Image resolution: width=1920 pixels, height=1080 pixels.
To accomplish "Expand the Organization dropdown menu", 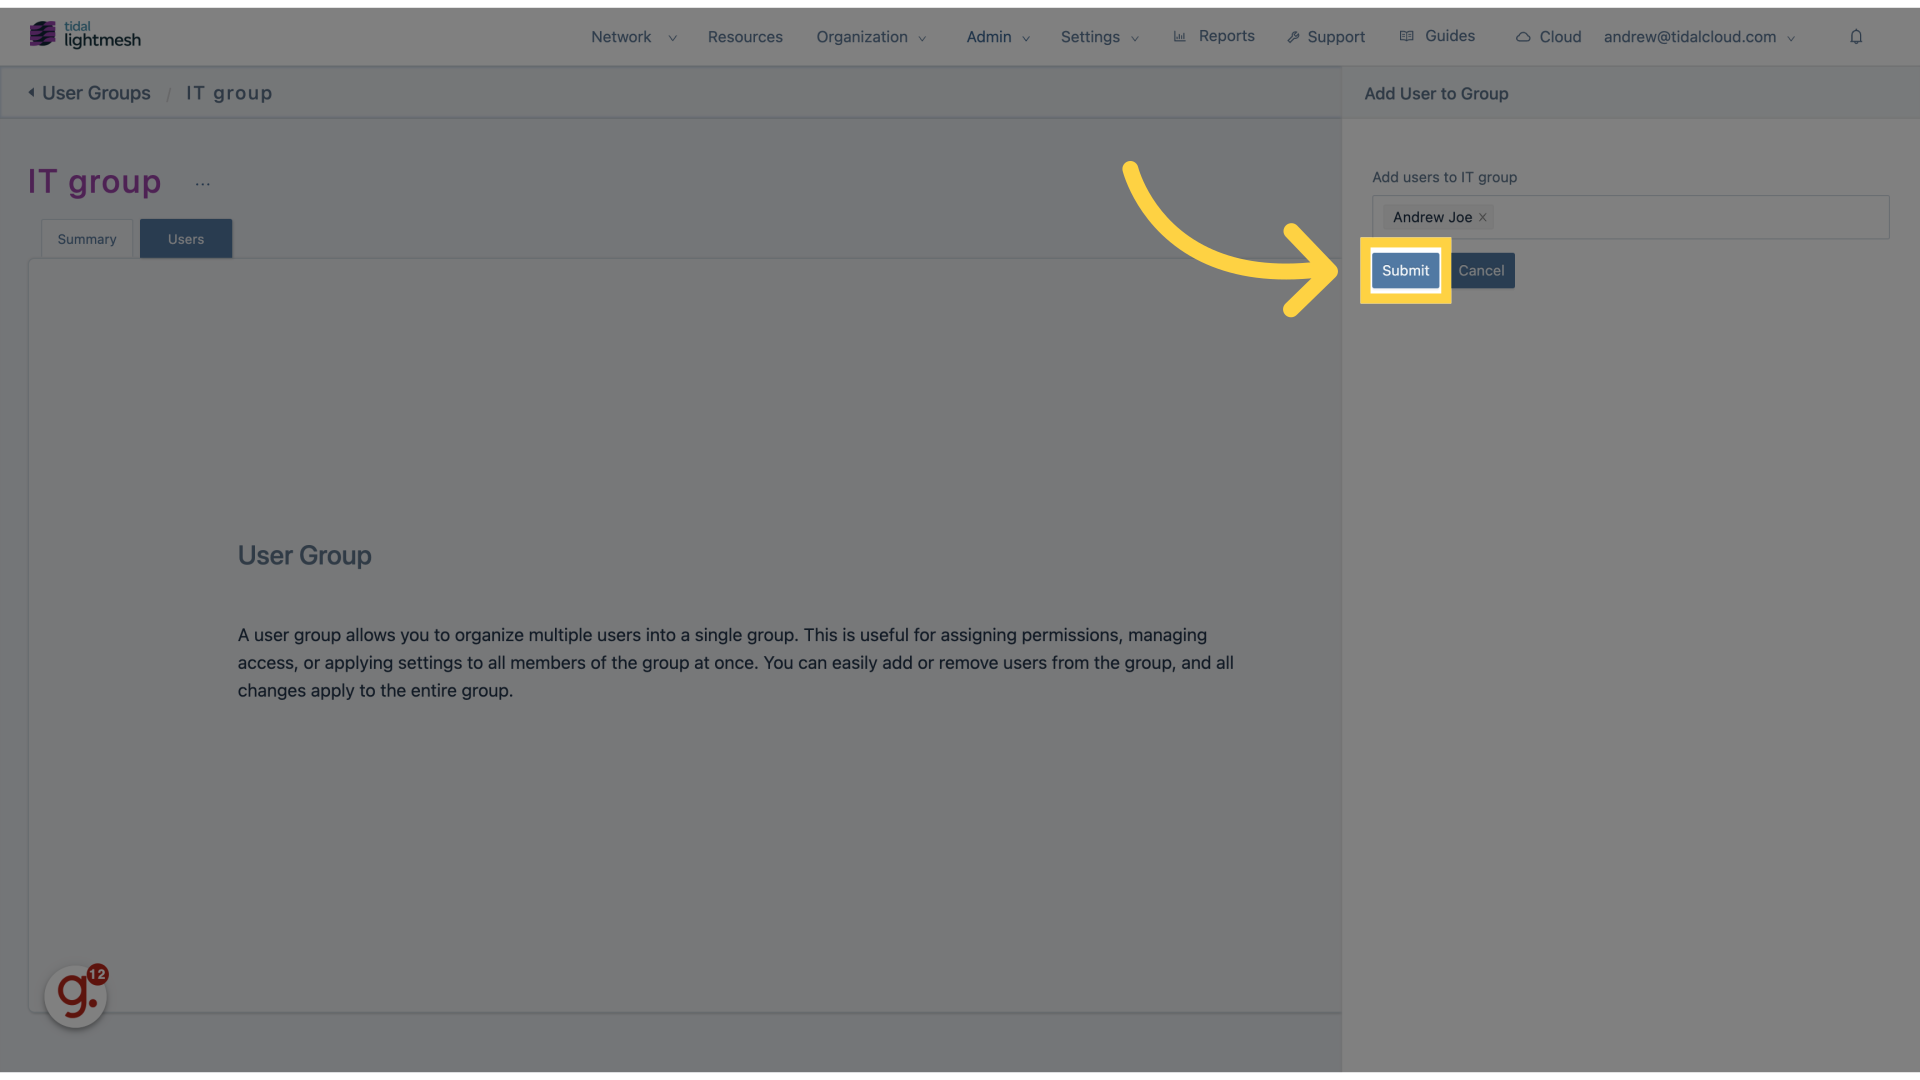I will tap(871, 37).
